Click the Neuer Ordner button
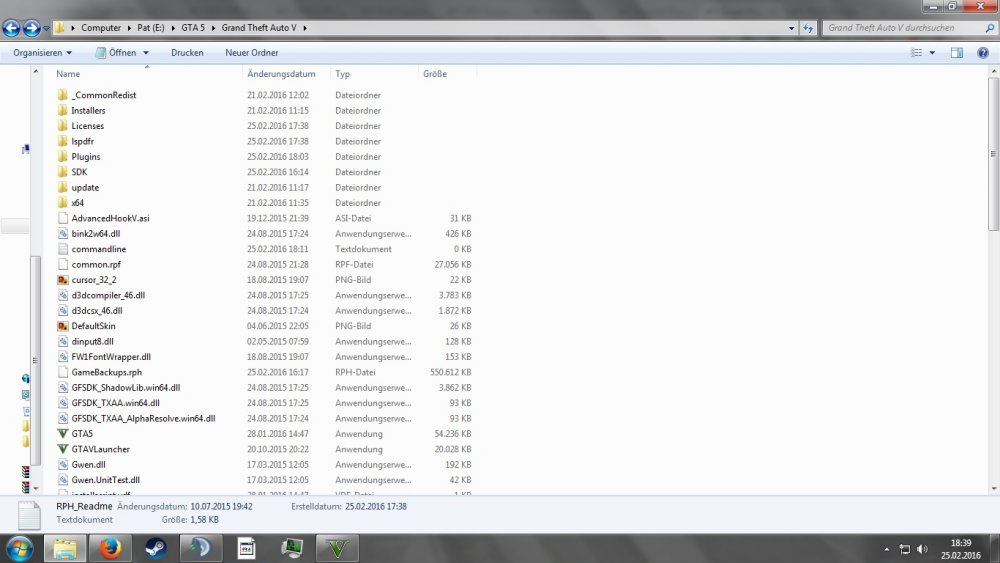The image size is (1000, 563). click(251, 53)
